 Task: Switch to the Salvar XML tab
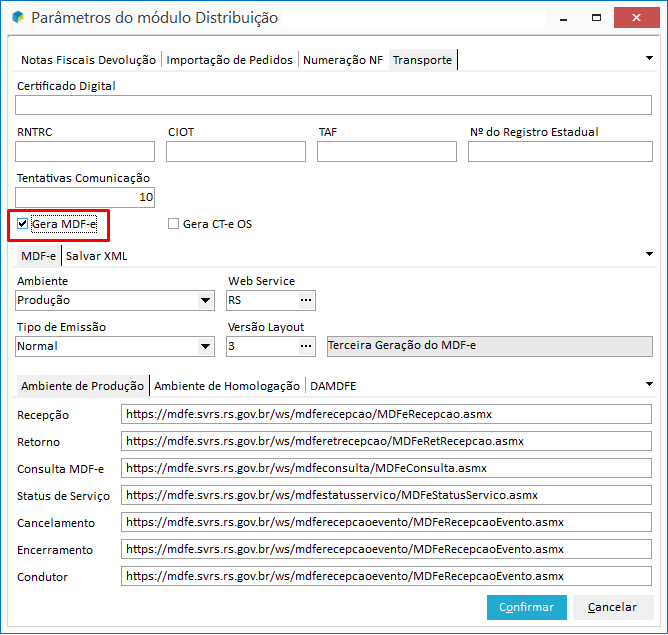(96, 256)
